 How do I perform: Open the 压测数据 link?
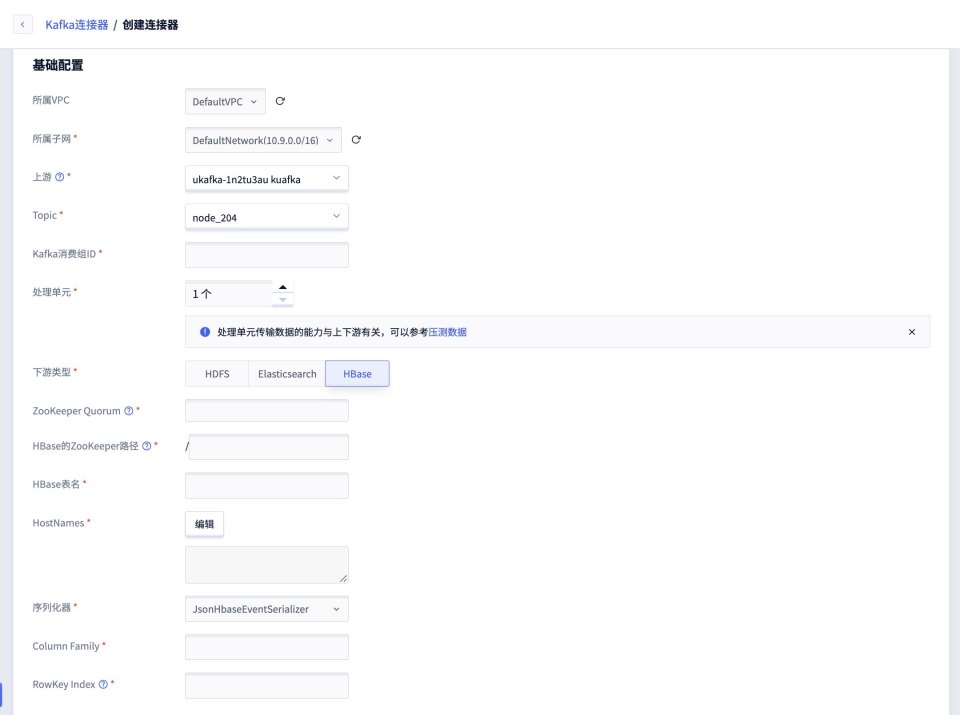pyautogui.click(x=447, y=332)
